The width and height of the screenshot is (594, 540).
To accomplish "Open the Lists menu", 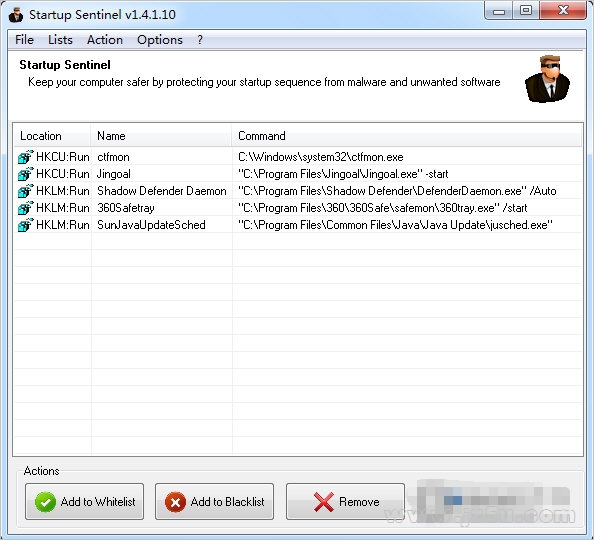I will 60,40.
